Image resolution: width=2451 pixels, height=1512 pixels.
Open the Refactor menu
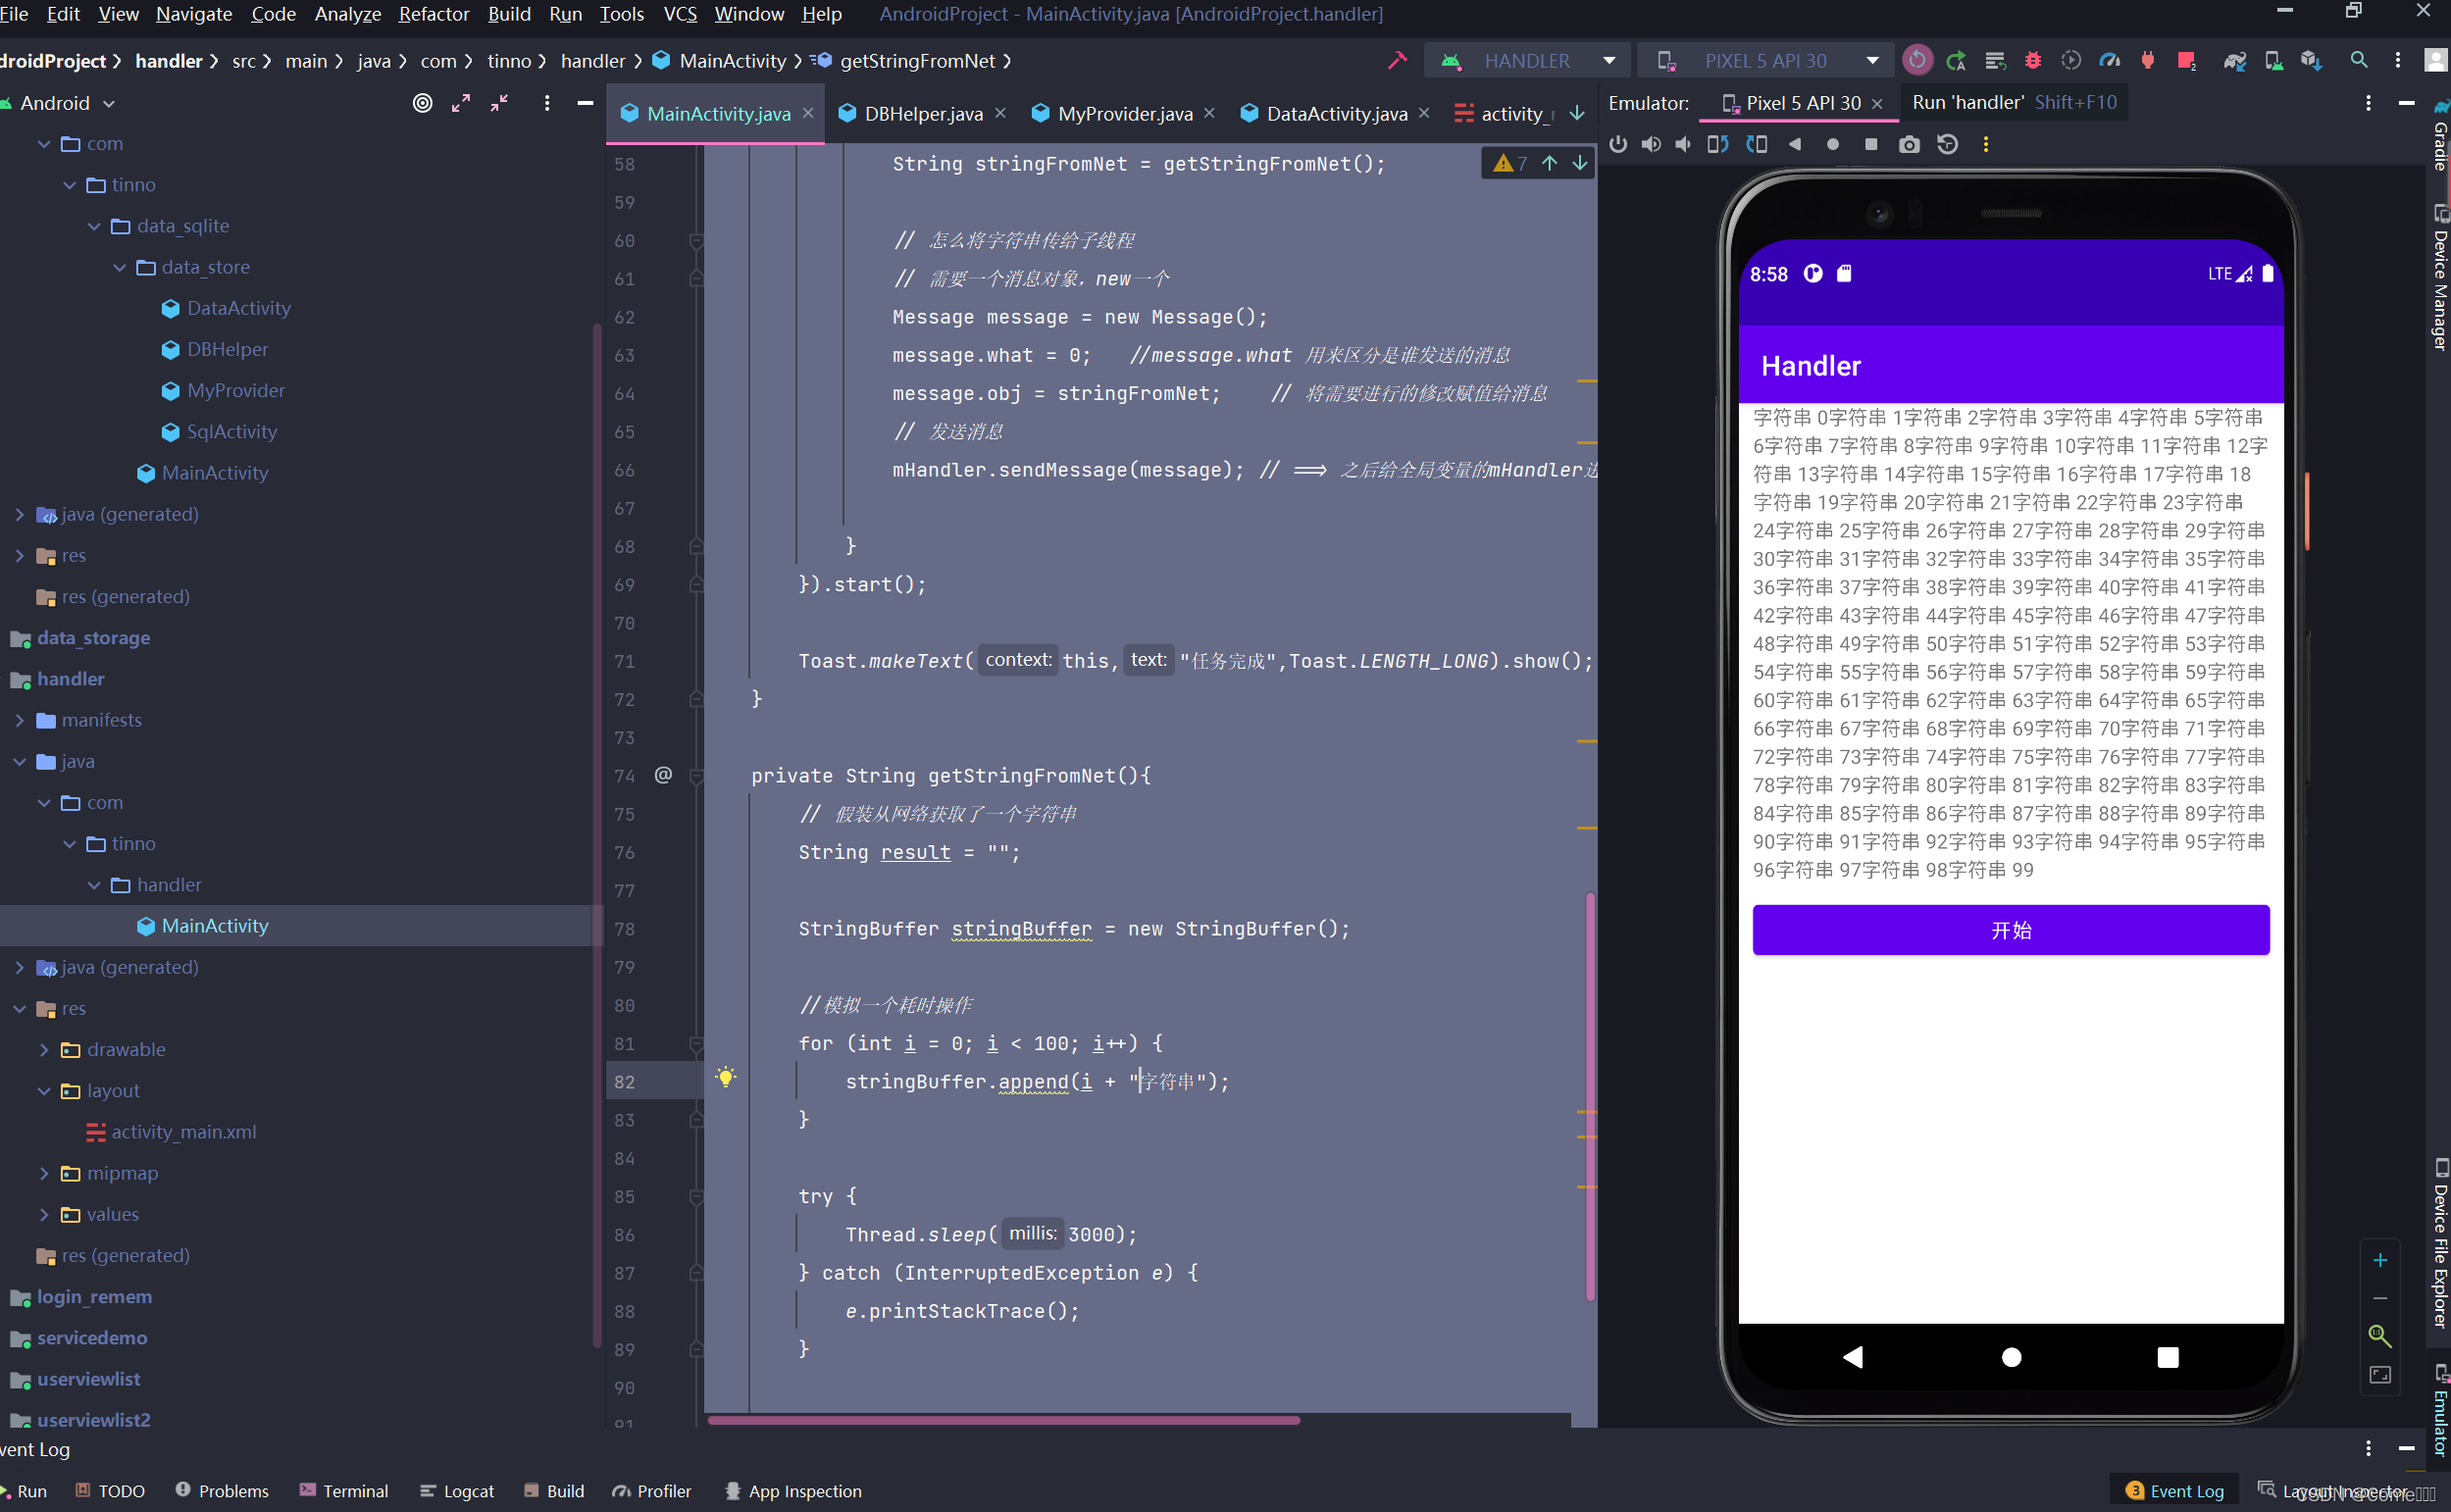[433, 14]
